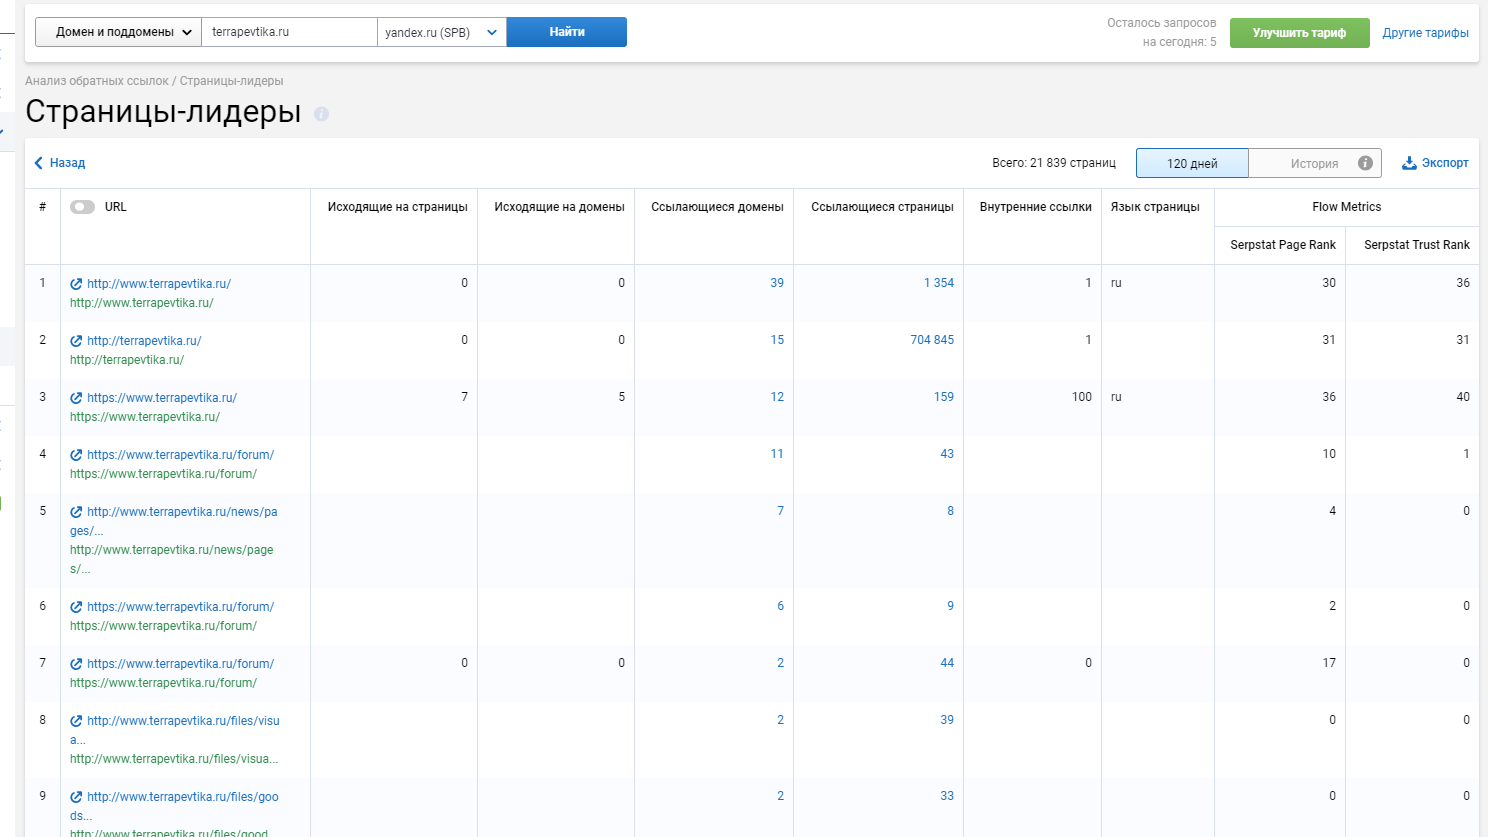Toggle the URL switch in table header
The width and height of the screenshot is (1488, 837).
pyautogui.click(x=82, y=207)
